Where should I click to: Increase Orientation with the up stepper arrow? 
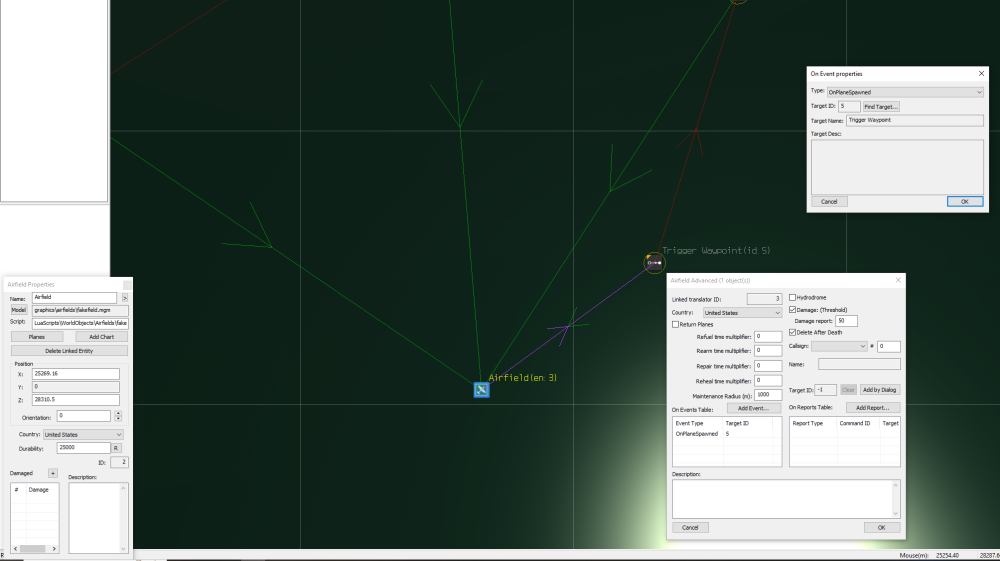click(x=118, y=412)
